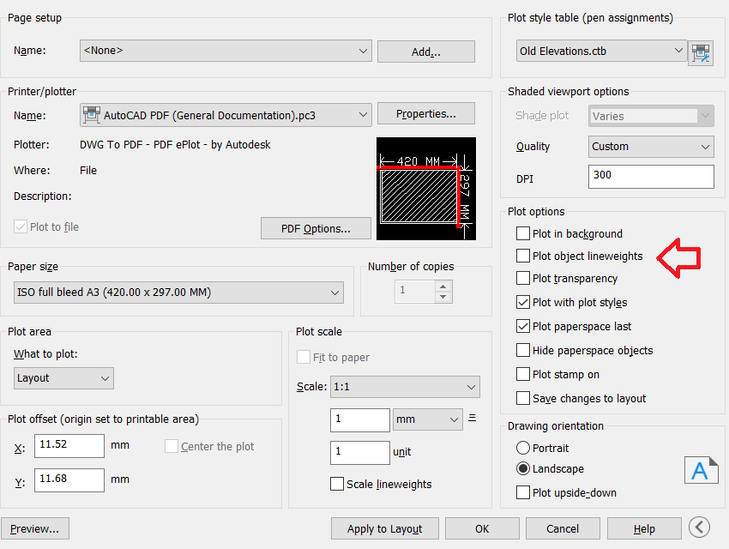Open Help for the plot dialog
The image size is (729, 549).
[x=644, y=529]
